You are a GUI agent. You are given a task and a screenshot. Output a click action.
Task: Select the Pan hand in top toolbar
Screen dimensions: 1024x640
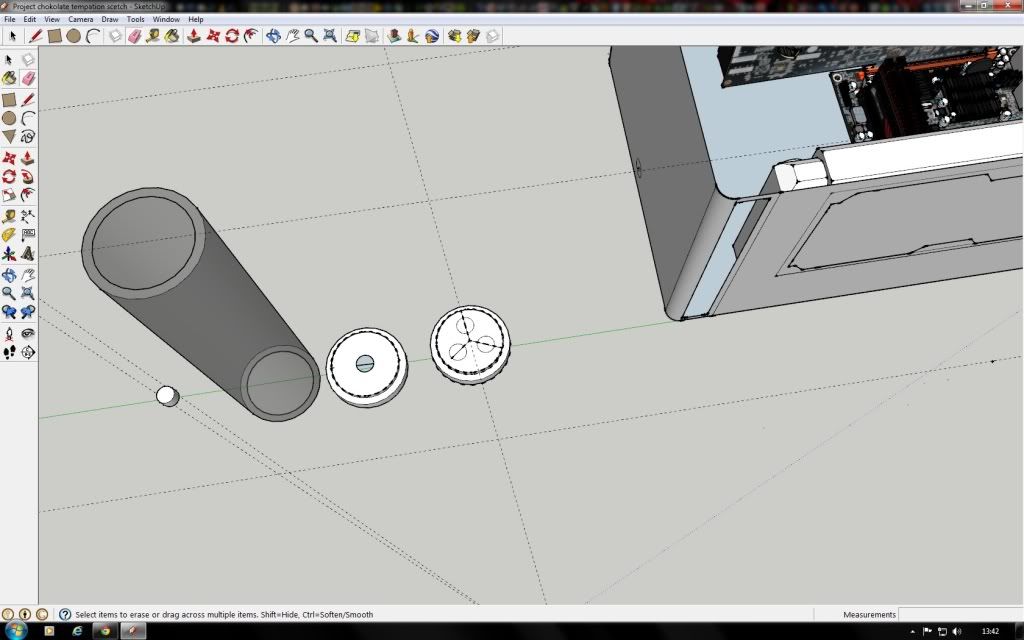coord(292,36)
